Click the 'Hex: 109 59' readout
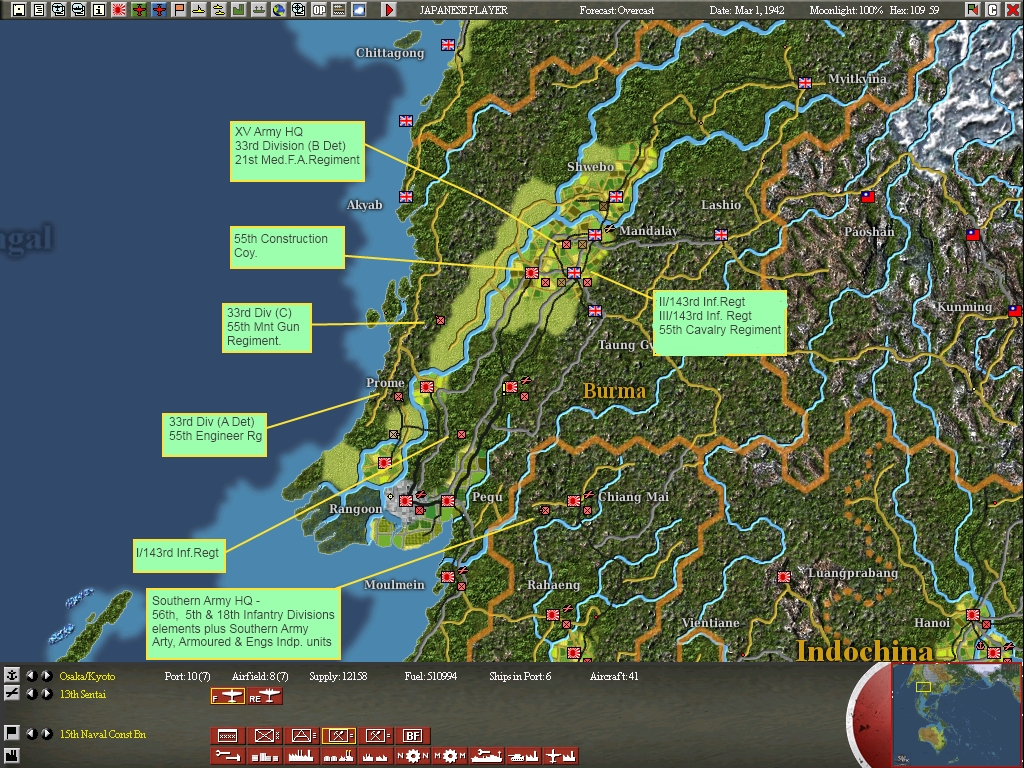This screenshot has height=768, width=1024. tap(914, 10)
